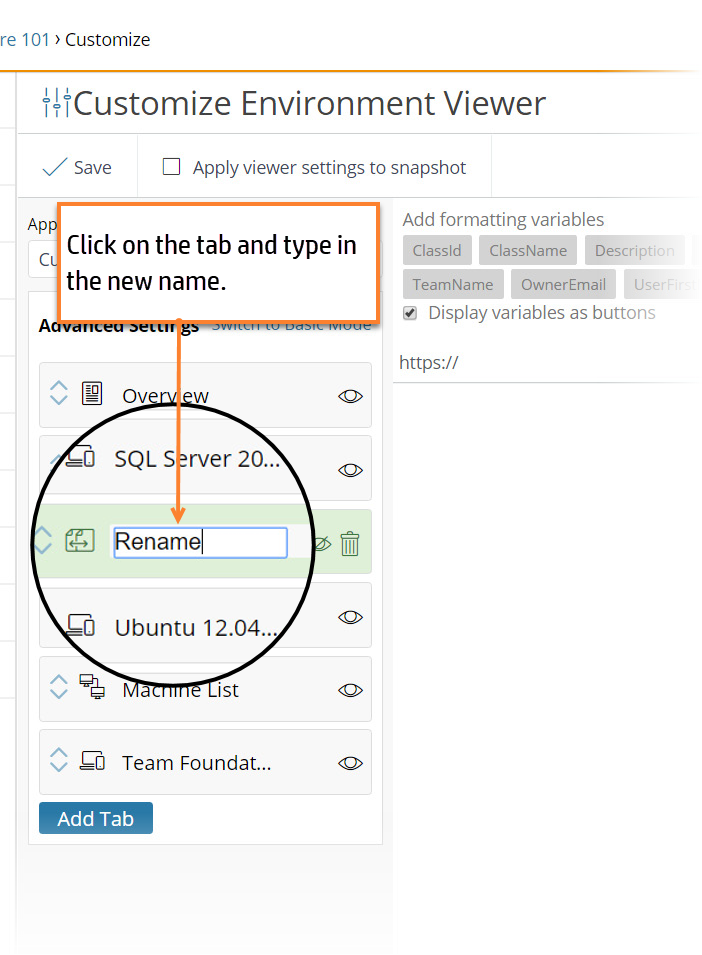Viewport: 702px width, 955px height.
Task: Click the slashed-eye icon beside the Rename field
Action: (x=322, y=542)
